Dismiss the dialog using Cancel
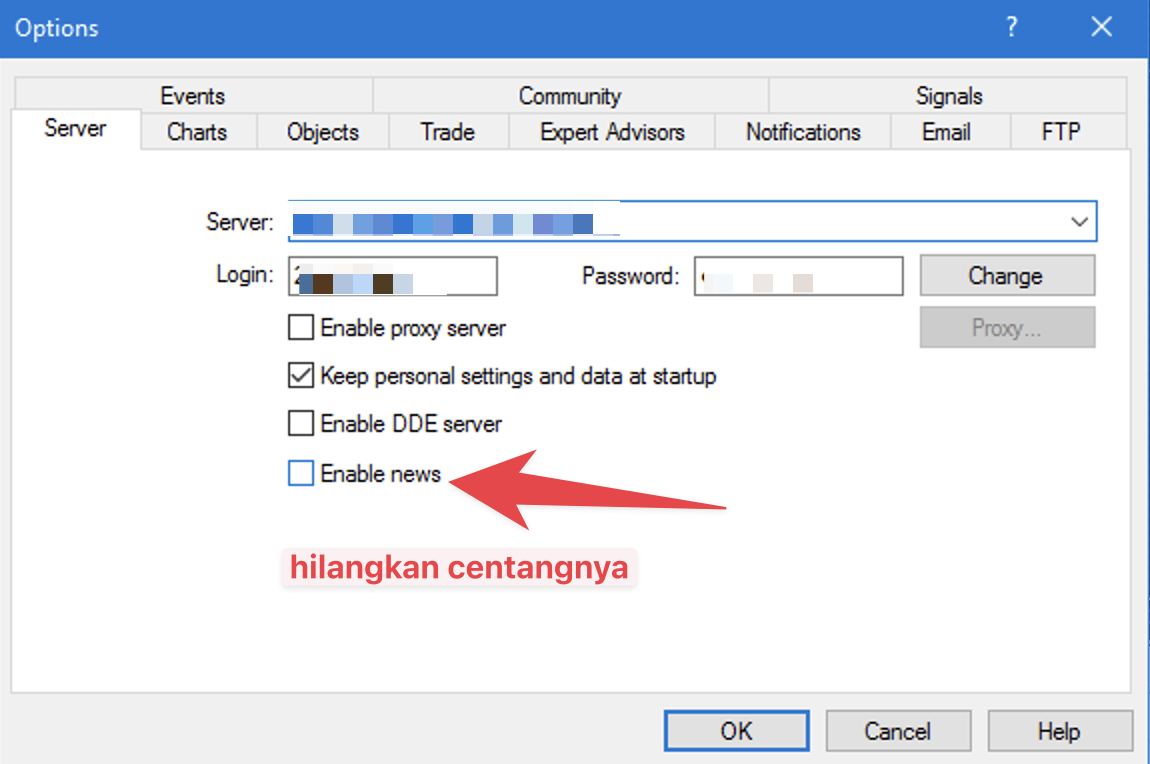The width and height of the screenshot is (1150, 764). (897, 730)
